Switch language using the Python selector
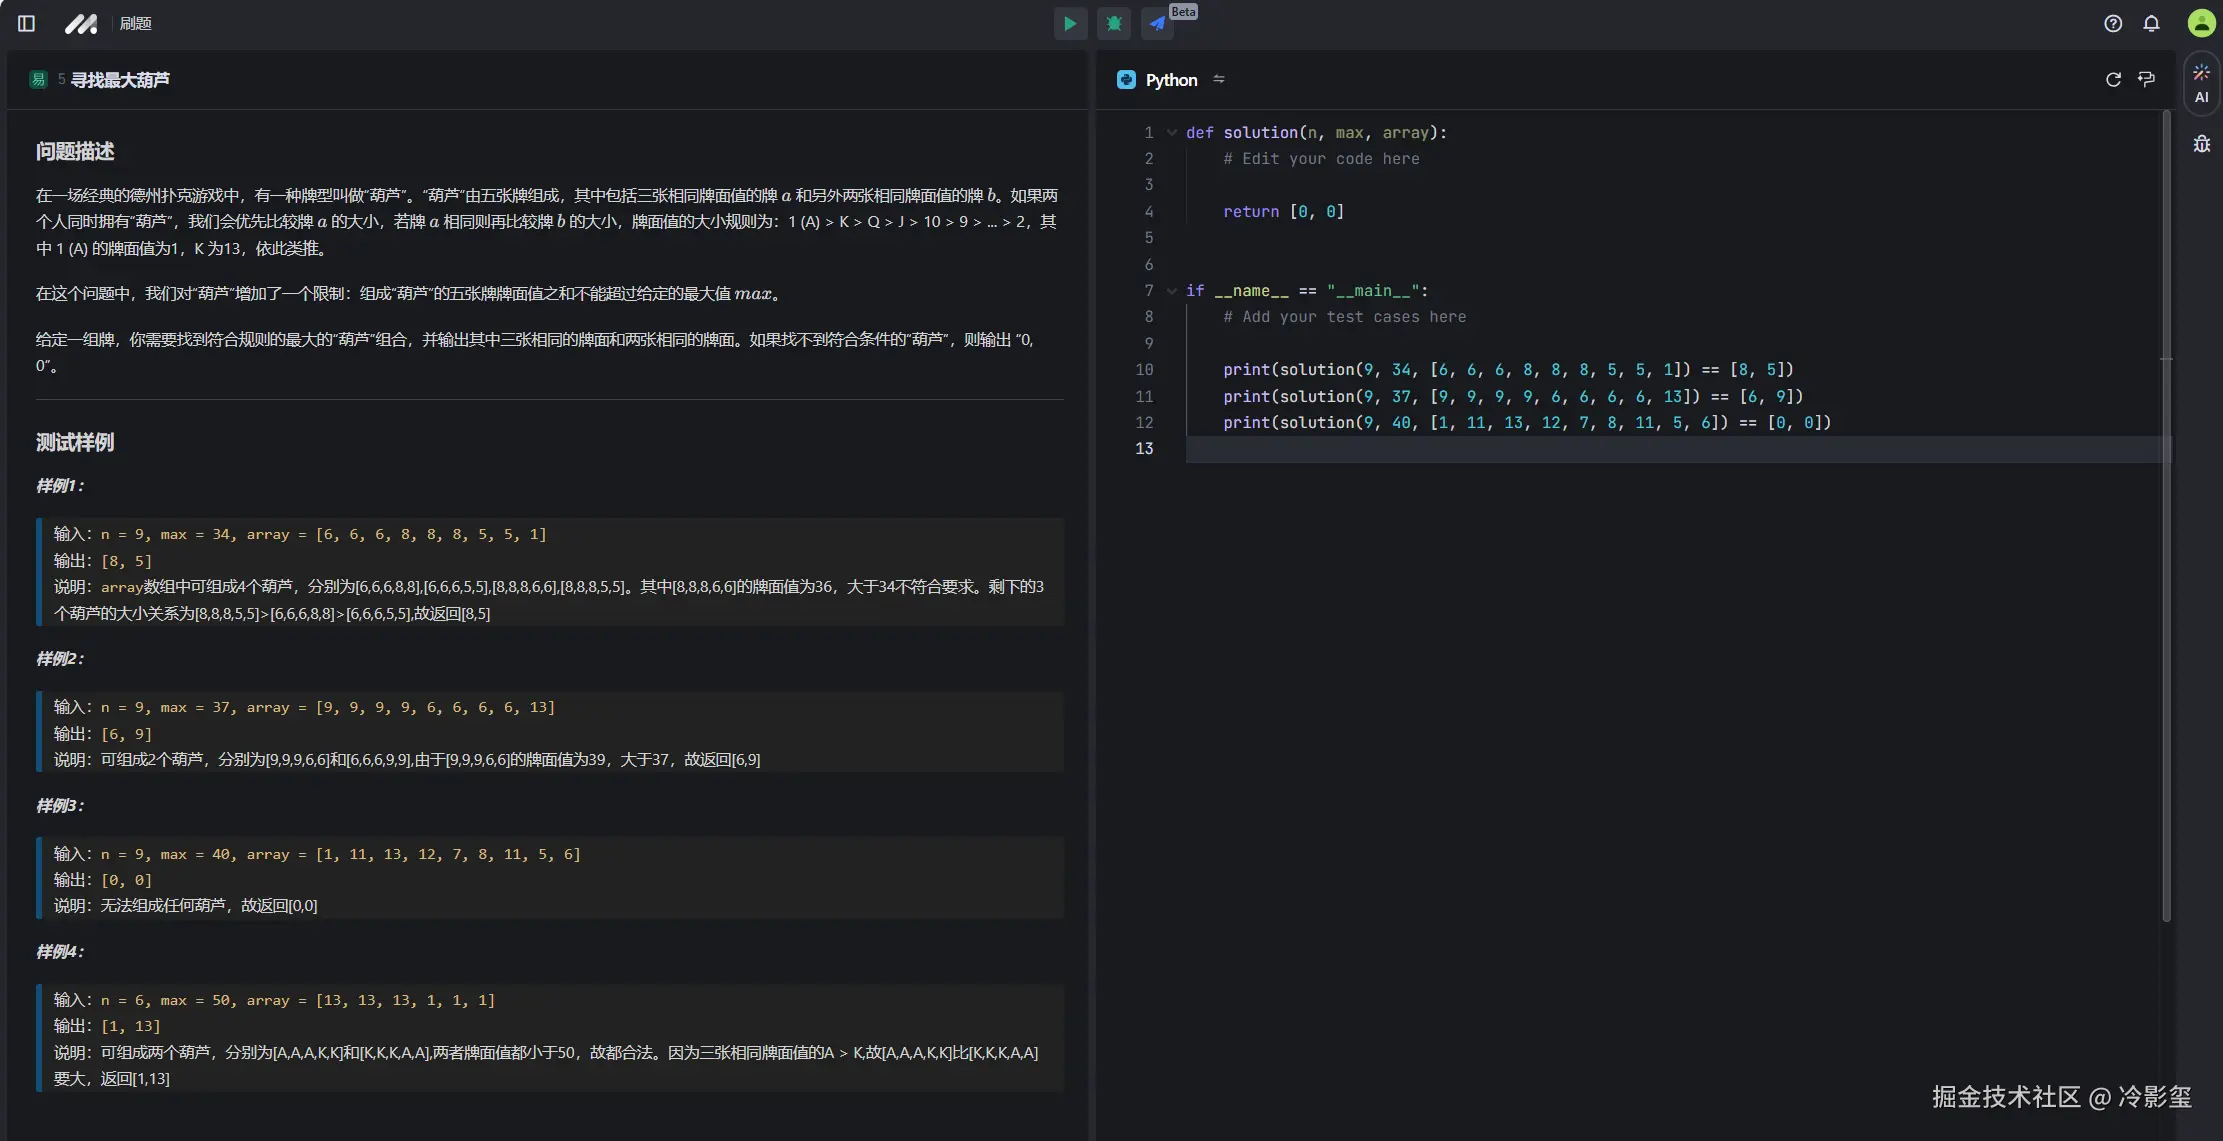2223x1141 pixels. (1170, 80)
